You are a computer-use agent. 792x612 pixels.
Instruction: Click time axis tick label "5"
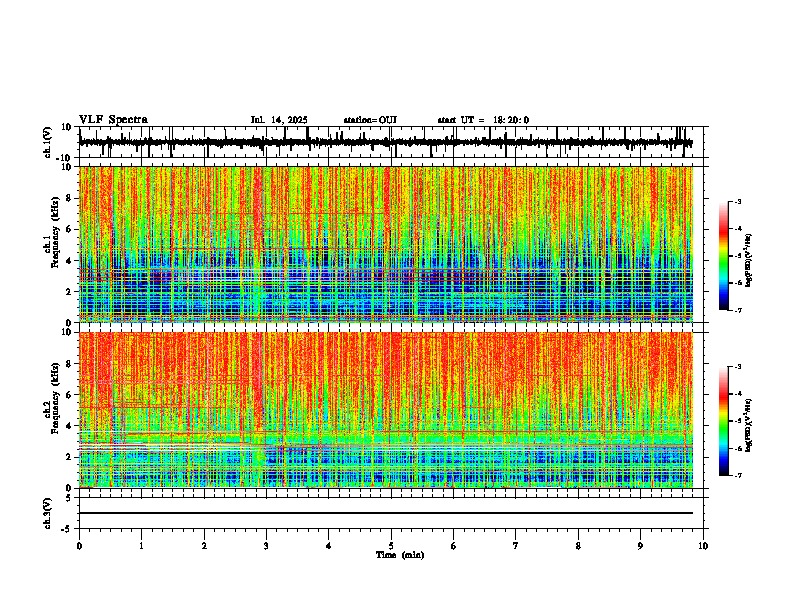pos(391,546)
